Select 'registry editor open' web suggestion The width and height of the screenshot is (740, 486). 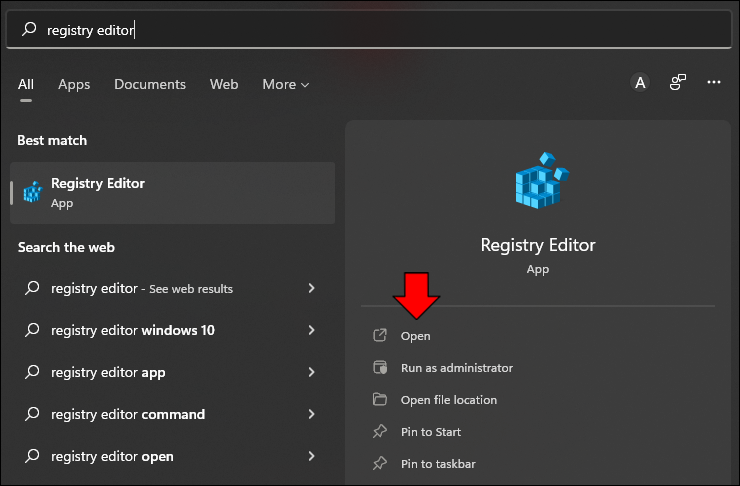112,456
